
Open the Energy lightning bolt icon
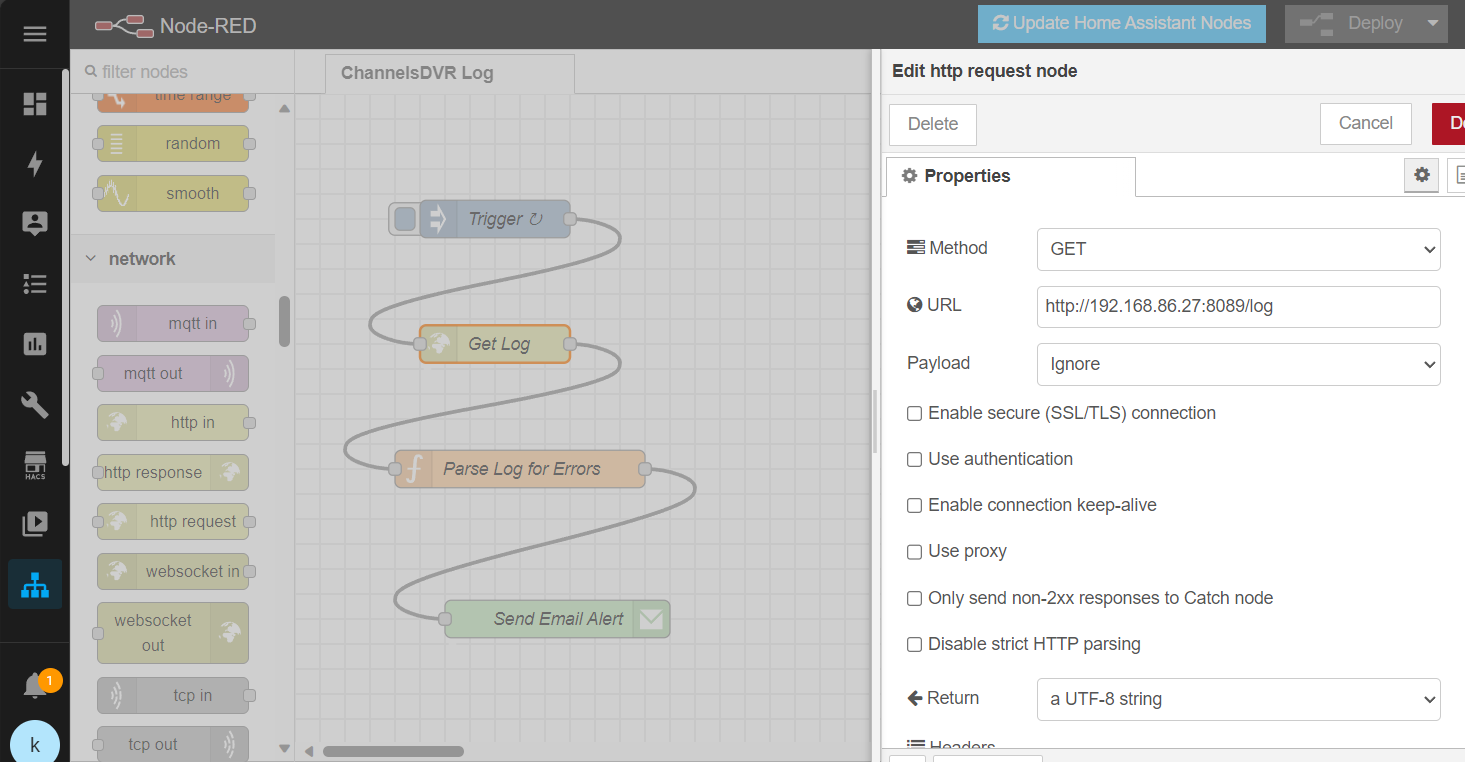point(35,164)
